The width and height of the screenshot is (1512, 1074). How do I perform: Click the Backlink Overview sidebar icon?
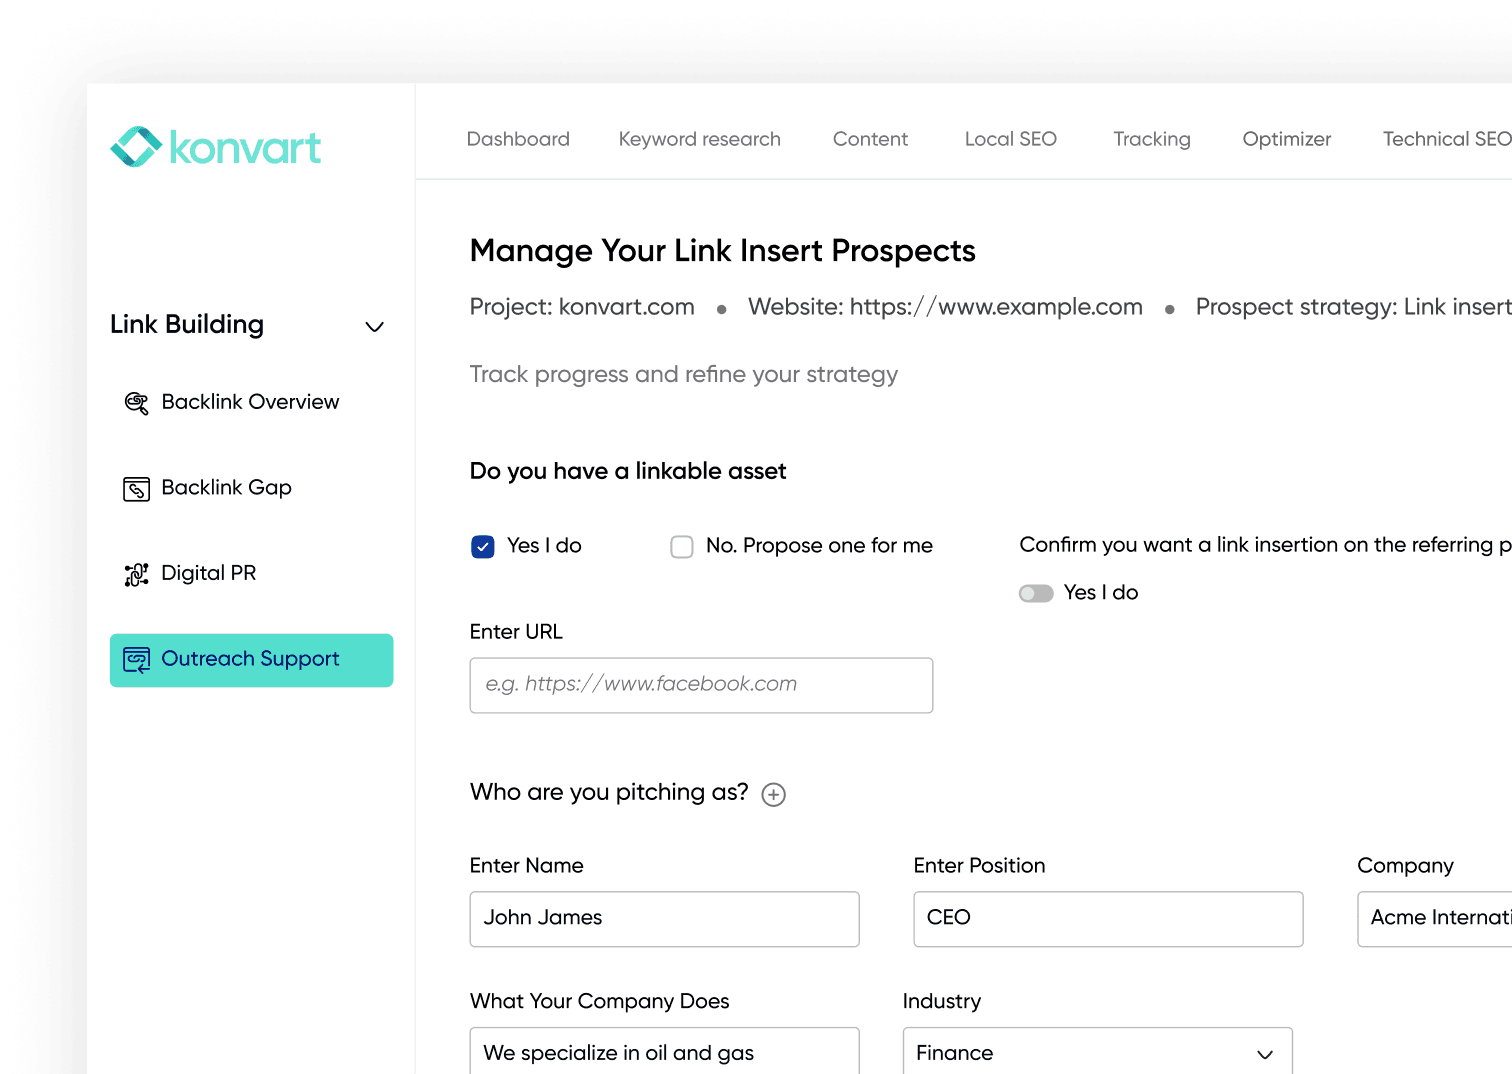(136, 403)
